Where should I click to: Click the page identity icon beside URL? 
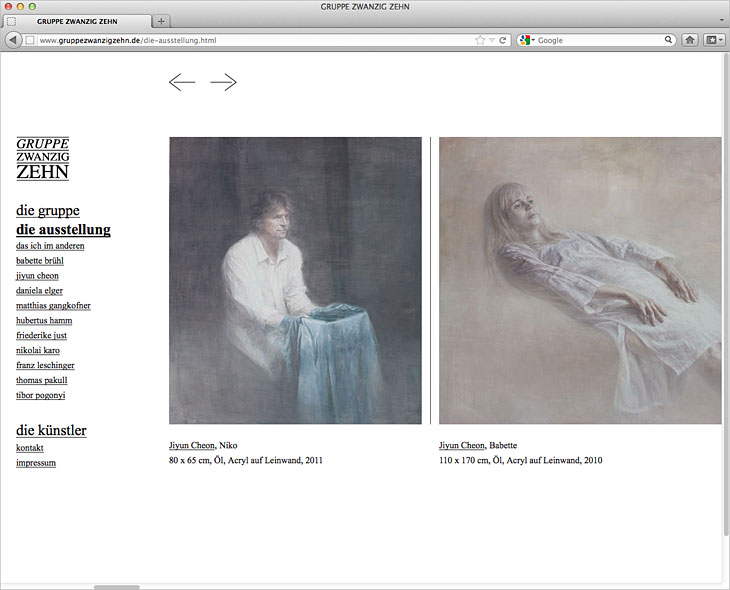30,41
